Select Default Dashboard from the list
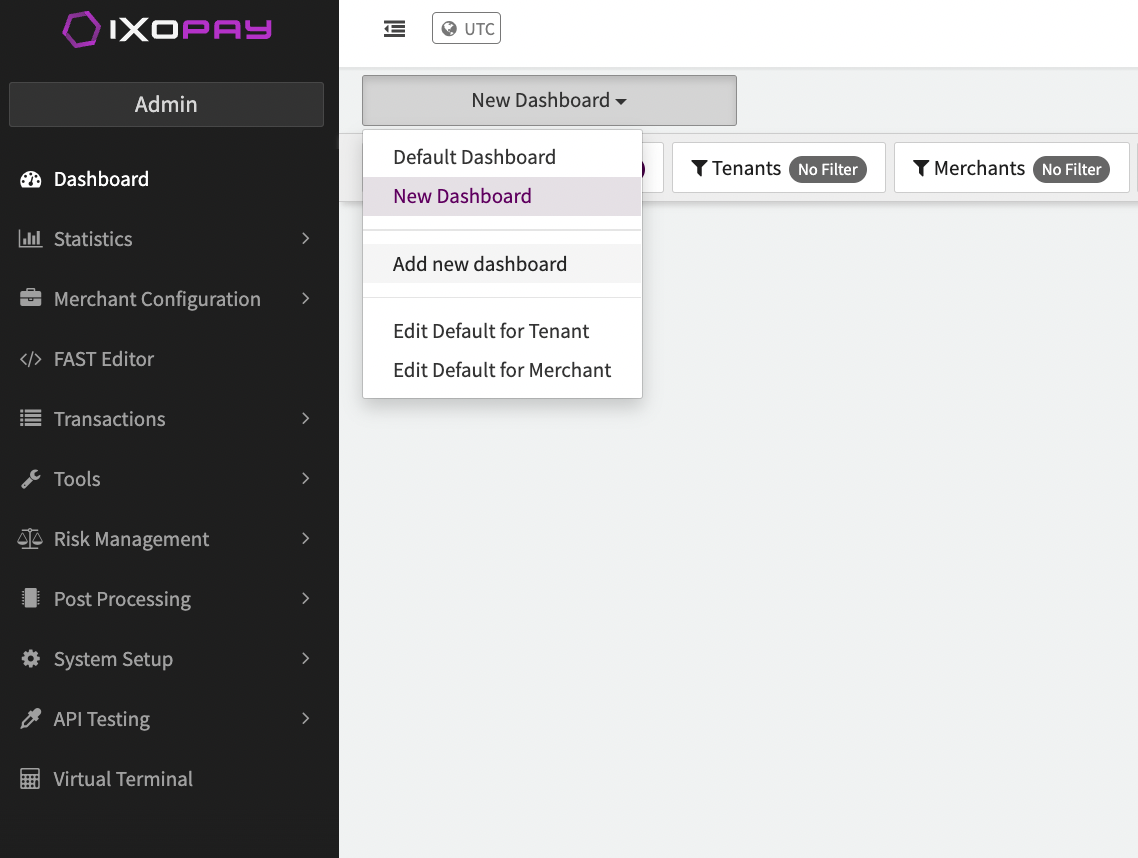Image resolution: width=1138 pixels, height=858 pixels. 474,157
